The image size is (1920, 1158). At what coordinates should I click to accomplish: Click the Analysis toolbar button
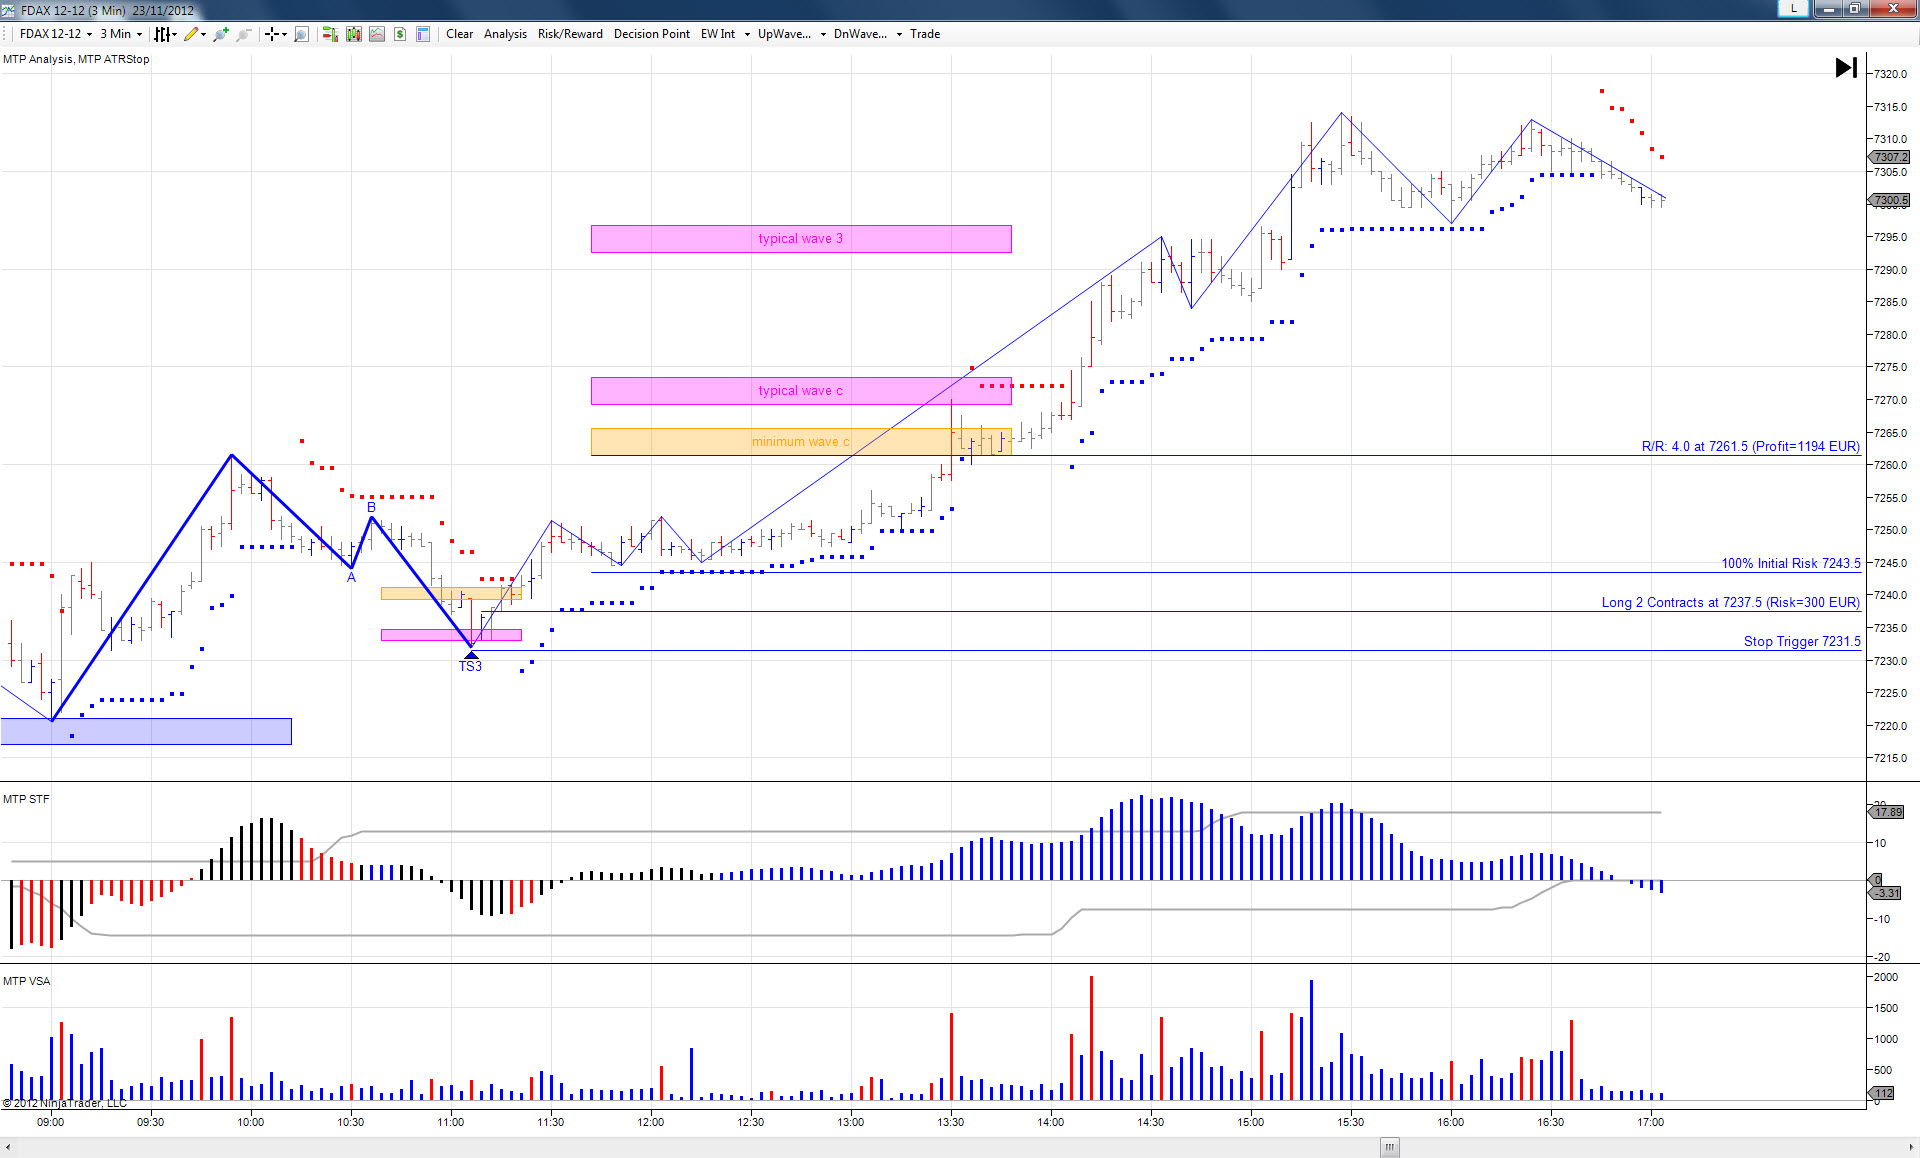click(x=505, y=34)
